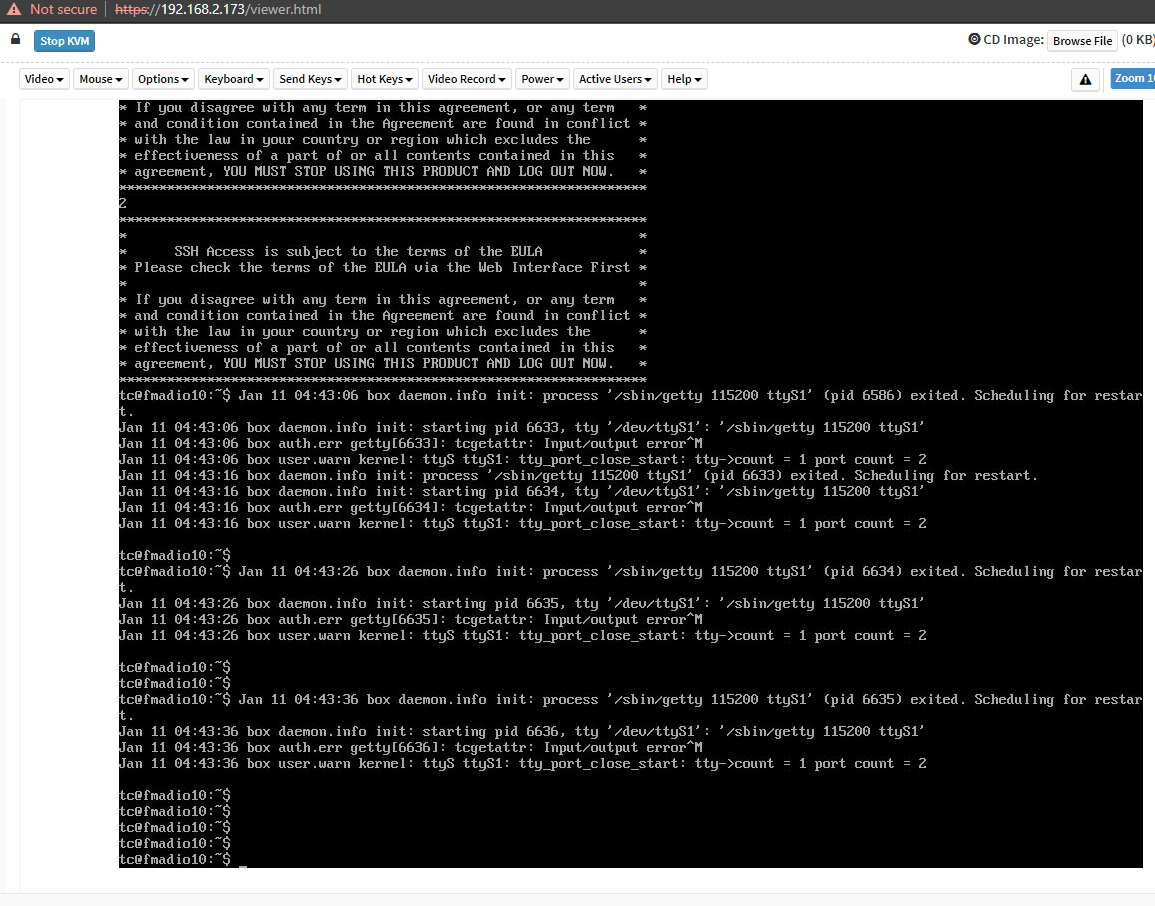Click the warning triangle alert button
Screen dimensions: 1155x906
point(1085,80)
